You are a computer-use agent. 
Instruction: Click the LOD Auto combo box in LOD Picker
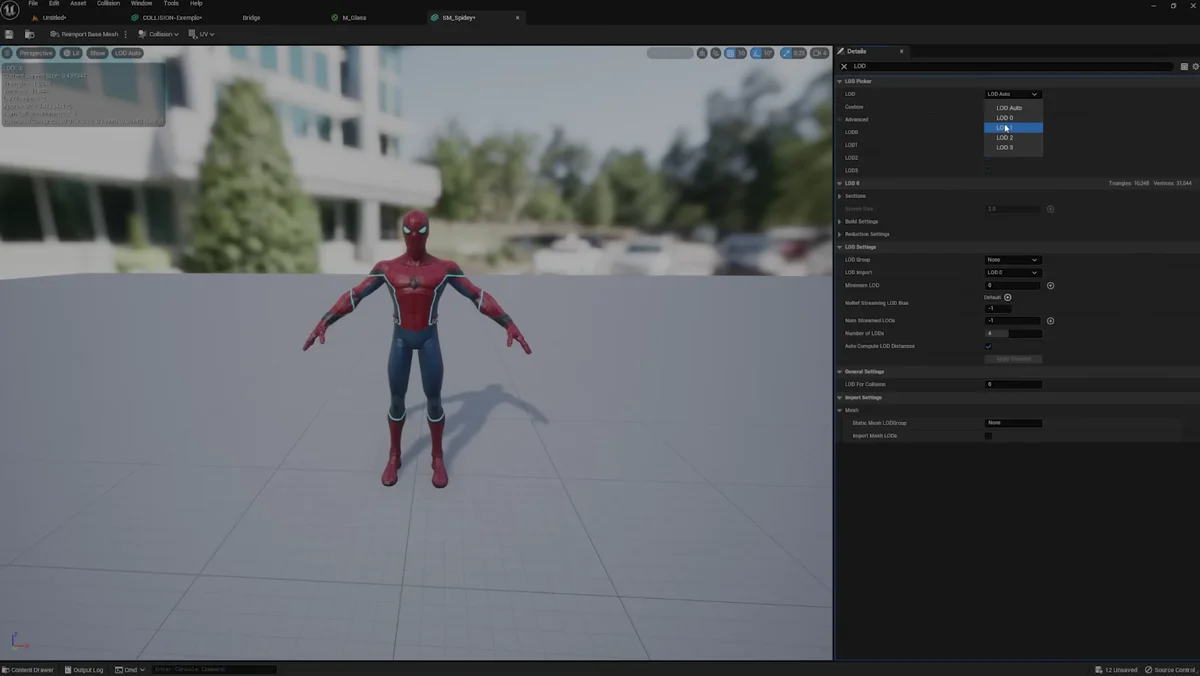tap(1013, 94)
